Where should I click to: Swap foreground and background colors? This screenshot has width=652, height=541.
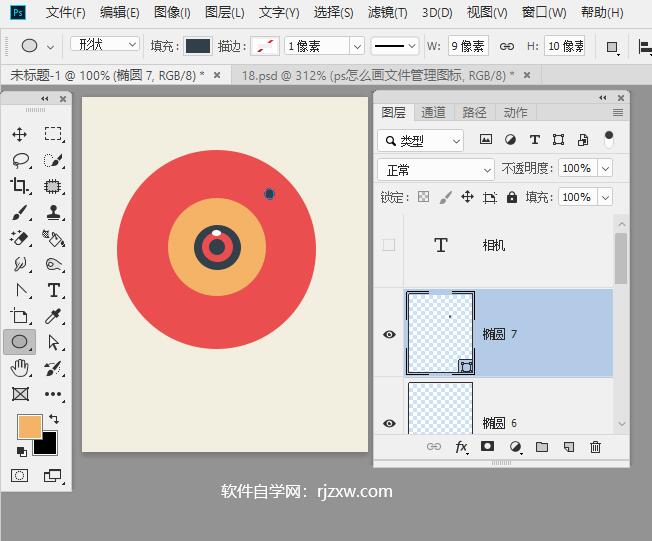pyautogui.click(x=54, y=418)
